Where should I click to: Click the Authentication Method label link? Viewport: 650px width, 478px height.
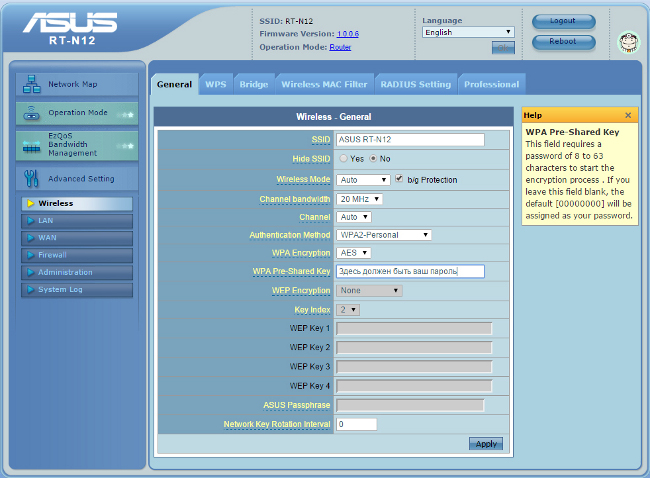click(290, 235)
